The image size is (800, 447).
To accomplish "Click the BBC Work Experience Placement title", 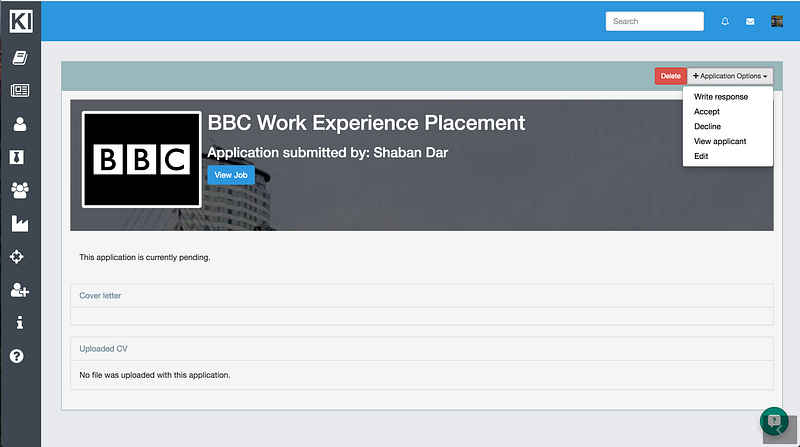I will [x=366, y=123].
